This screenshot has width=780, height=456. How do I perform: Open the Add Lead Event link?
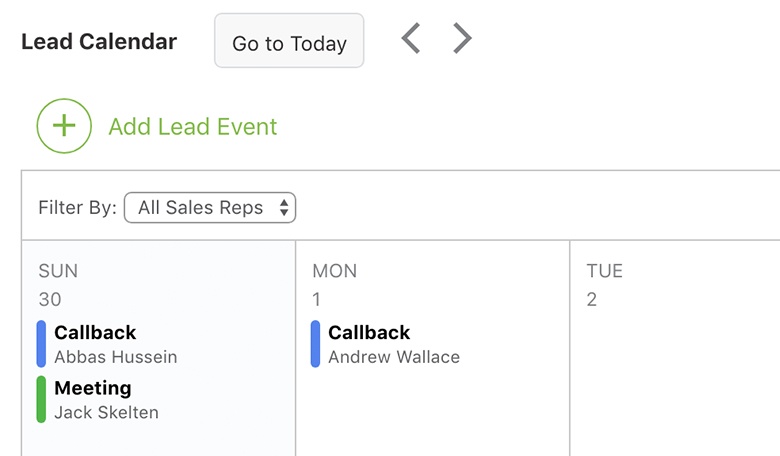click(x=193, y=127)
